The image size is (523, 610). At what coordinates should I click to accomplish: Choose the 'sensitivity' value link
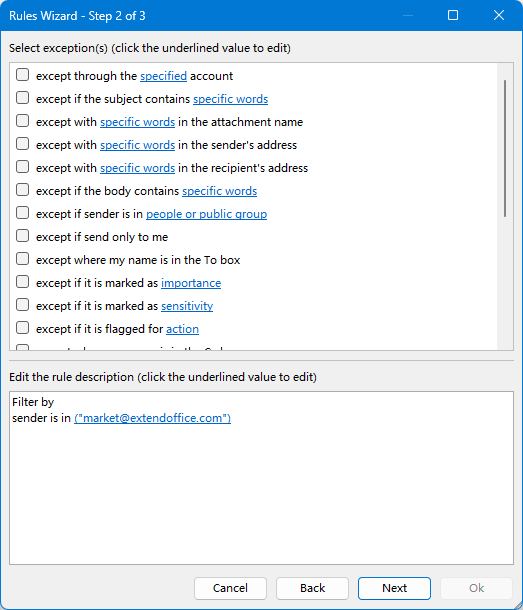187,306
